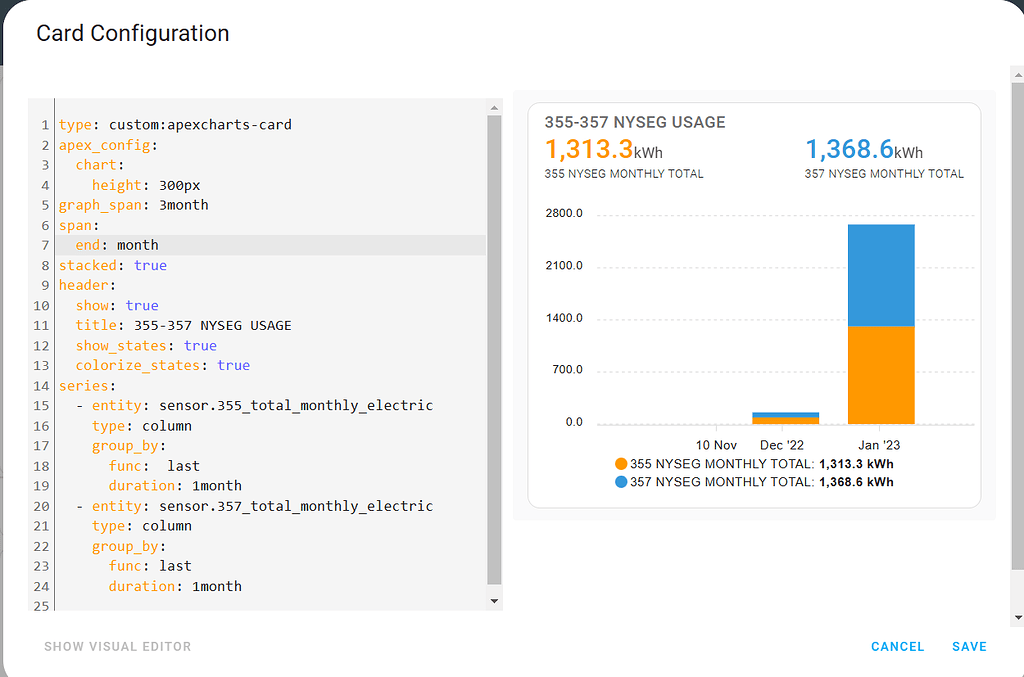
Task: Click the title line '355-357 NYSEG USAGE' in YAML
Action: point(184,325)
